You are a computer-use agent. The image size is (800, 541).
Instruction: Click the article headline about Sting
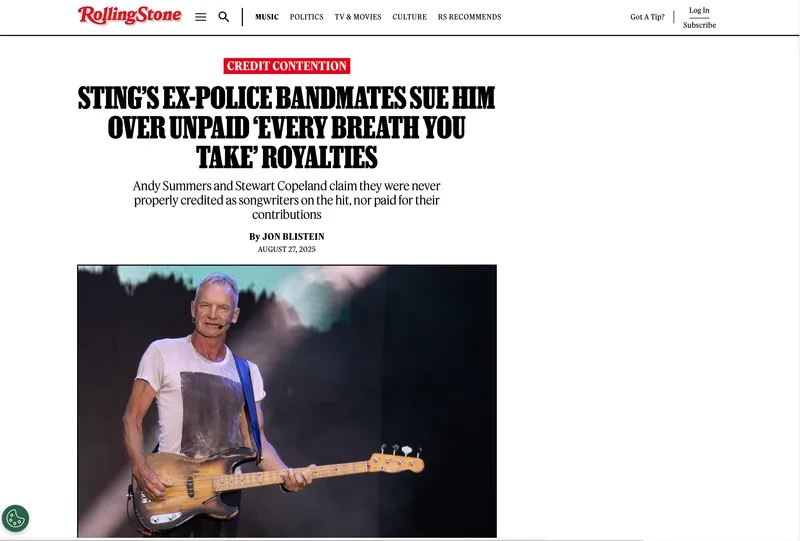click(x=287, y=127)
